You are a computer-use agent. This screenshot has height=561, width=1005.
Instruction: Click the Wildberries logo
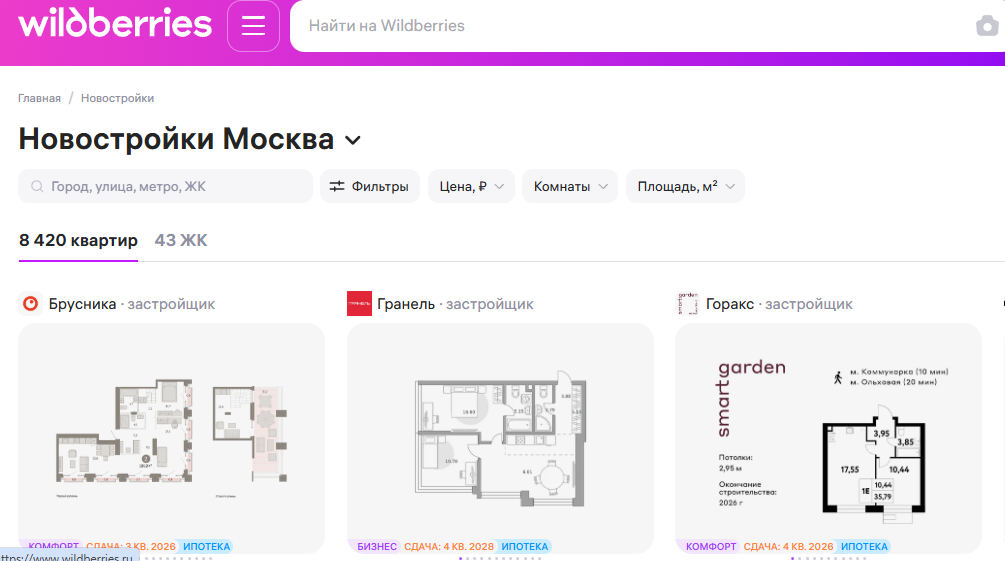point(115,25)
